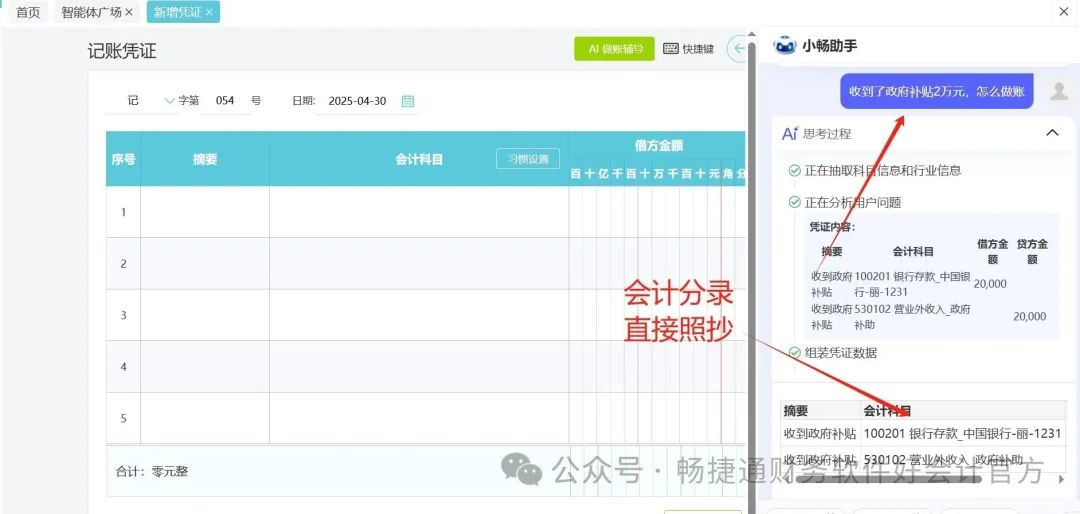Click the 记账凭证 page title

pyautogui.click(x=122, y=52)
